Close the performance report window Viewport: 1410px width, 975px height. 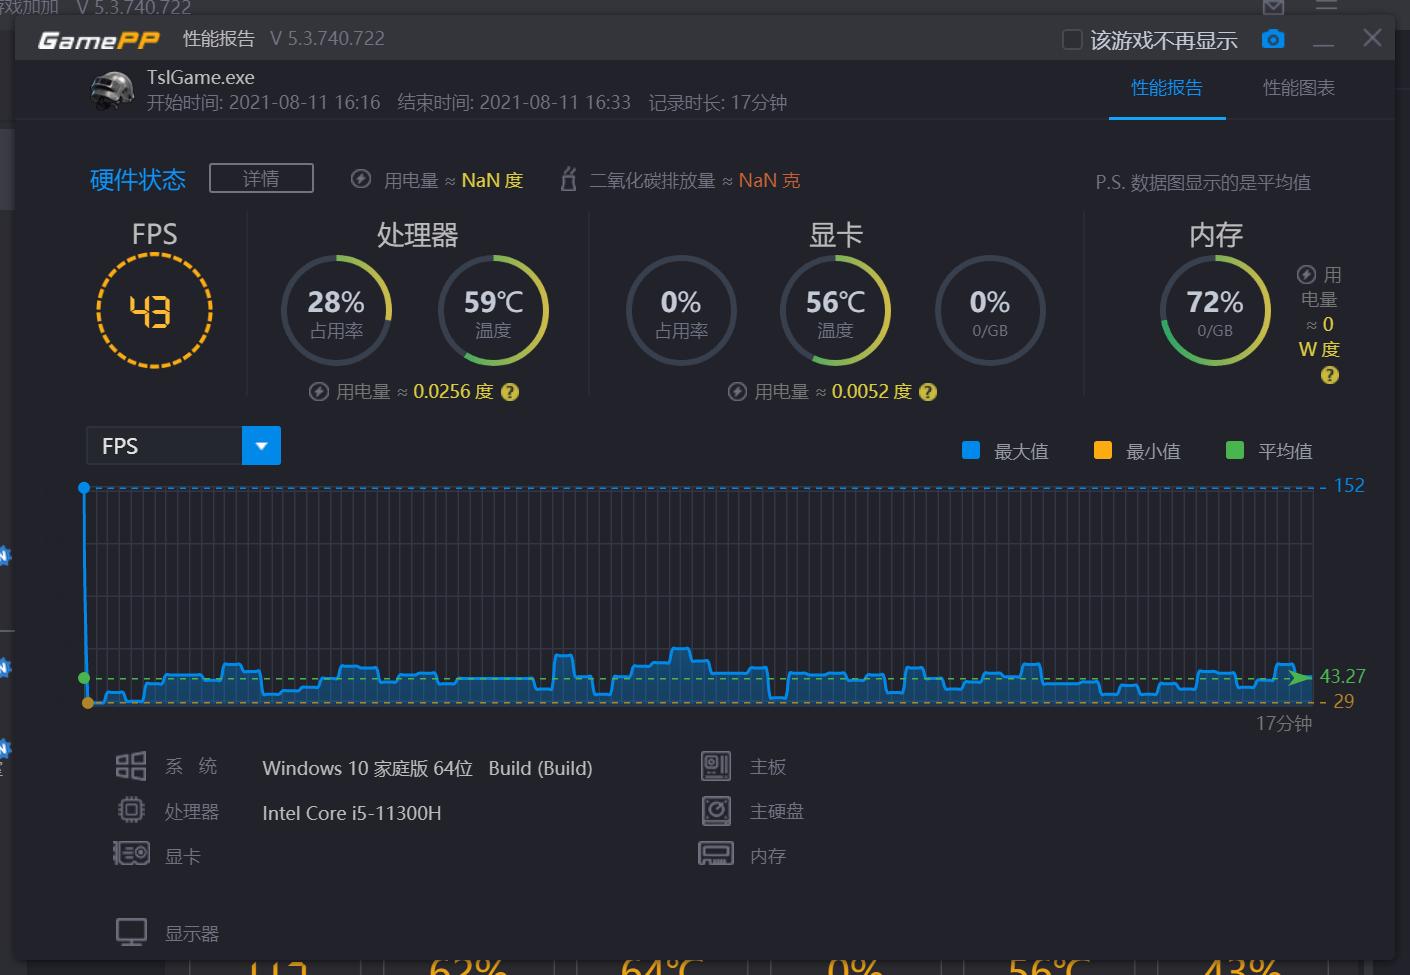(x=1372, y=38)
